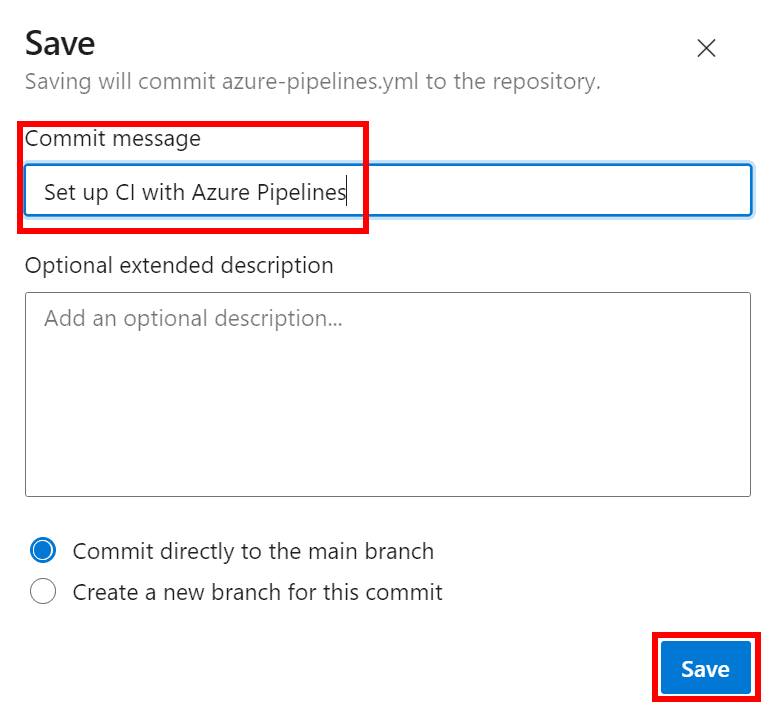Click the 'Save' dialog heading
Screen dimensions: 772x710
[x=60, y=43]
